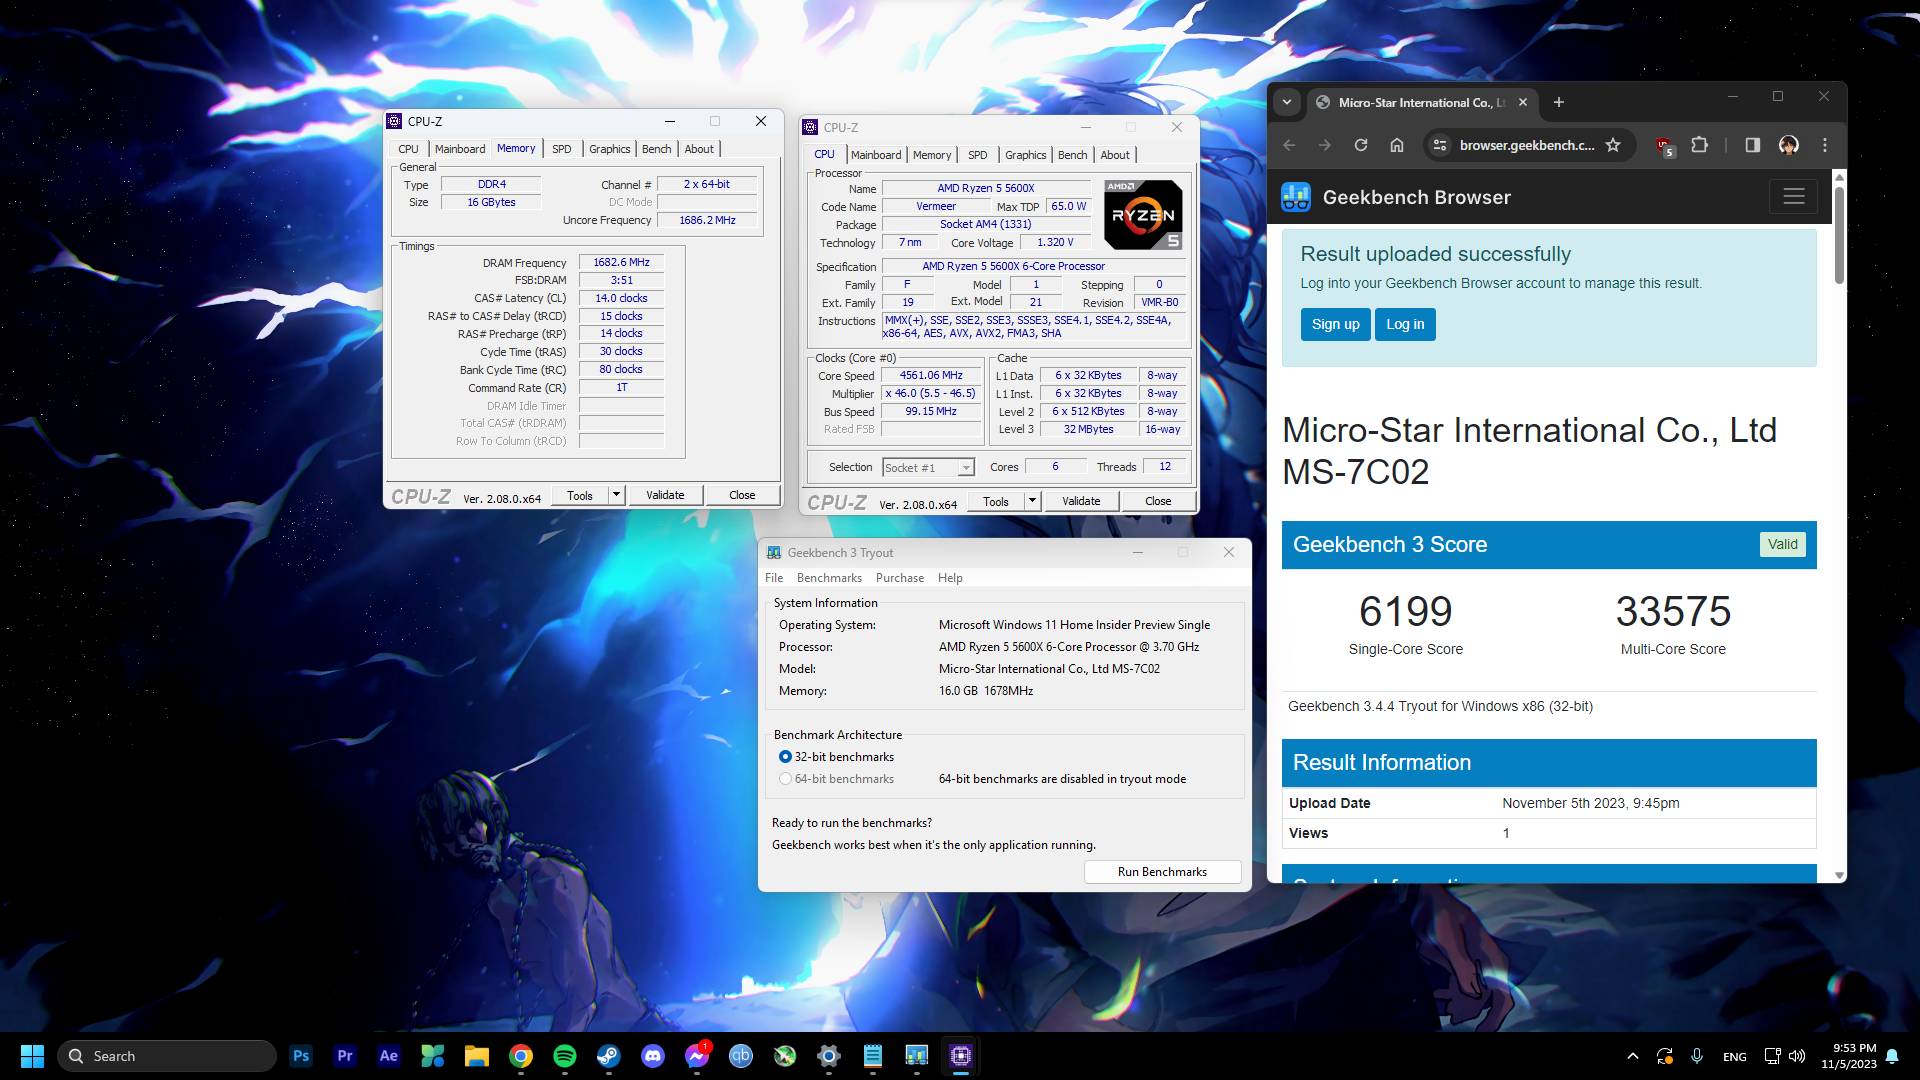Open Premiere Pro from the taskbar
The width and height of the screenshot is (1920, 1080).
(345, 1056)
